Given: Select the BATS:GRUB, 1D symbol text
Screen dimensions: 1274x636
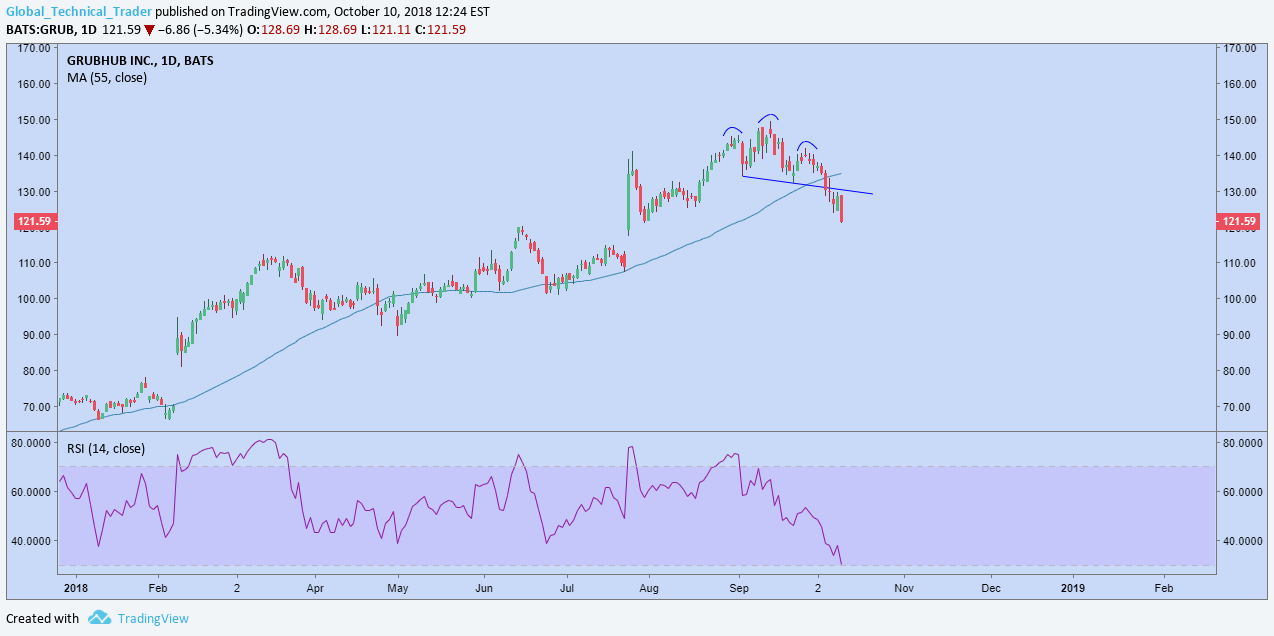Looking at the screenshot, I should pyautogui.click(x=51, y=30).
